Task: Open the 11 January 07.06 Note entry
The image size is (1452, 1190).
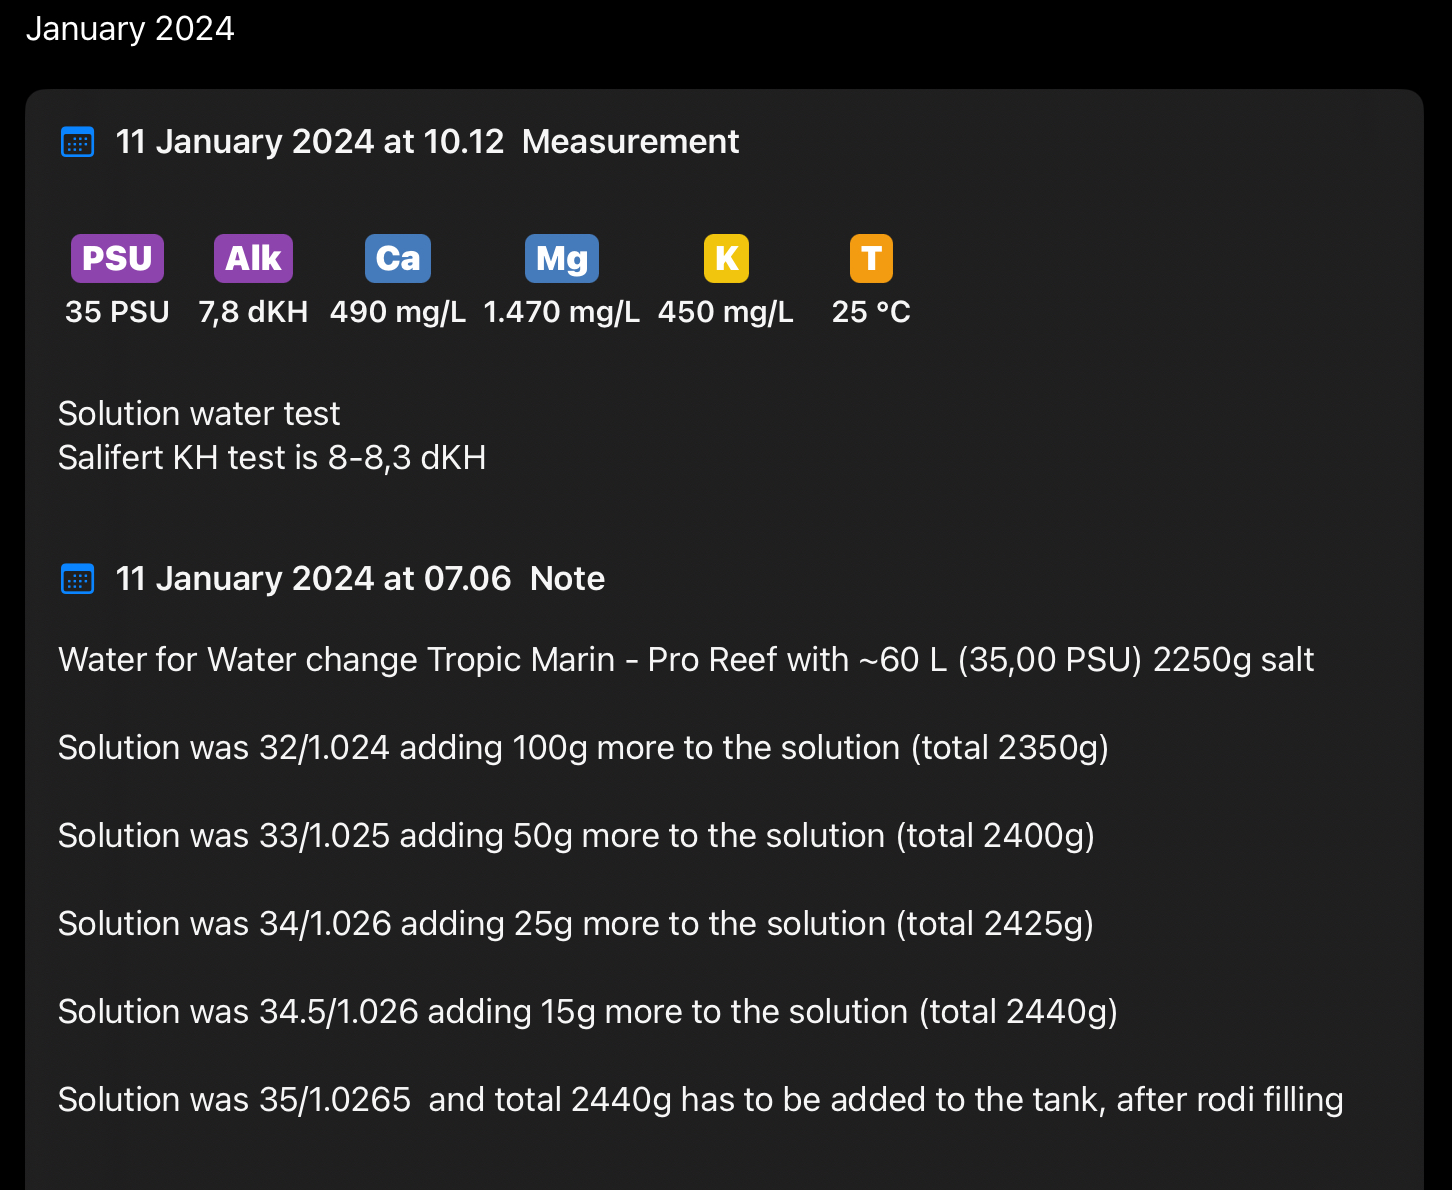Action: point(360,579)
